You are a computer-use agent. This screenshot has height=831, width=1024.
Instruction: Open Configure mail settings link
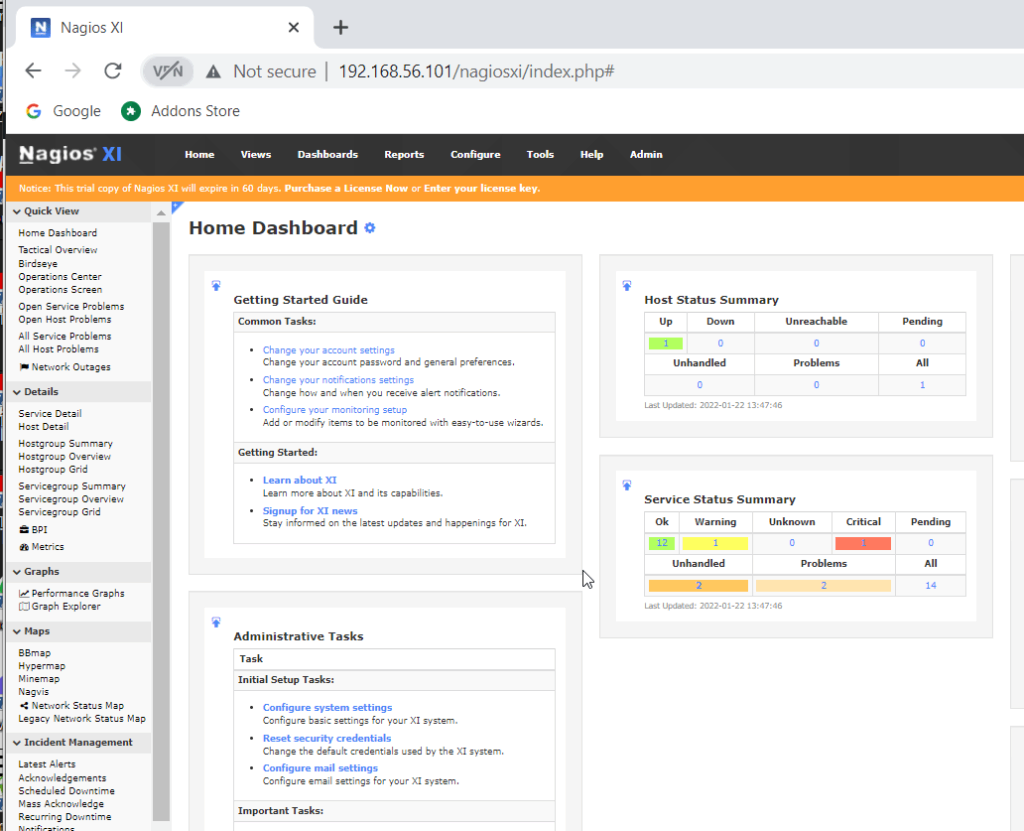coord(320,768)
